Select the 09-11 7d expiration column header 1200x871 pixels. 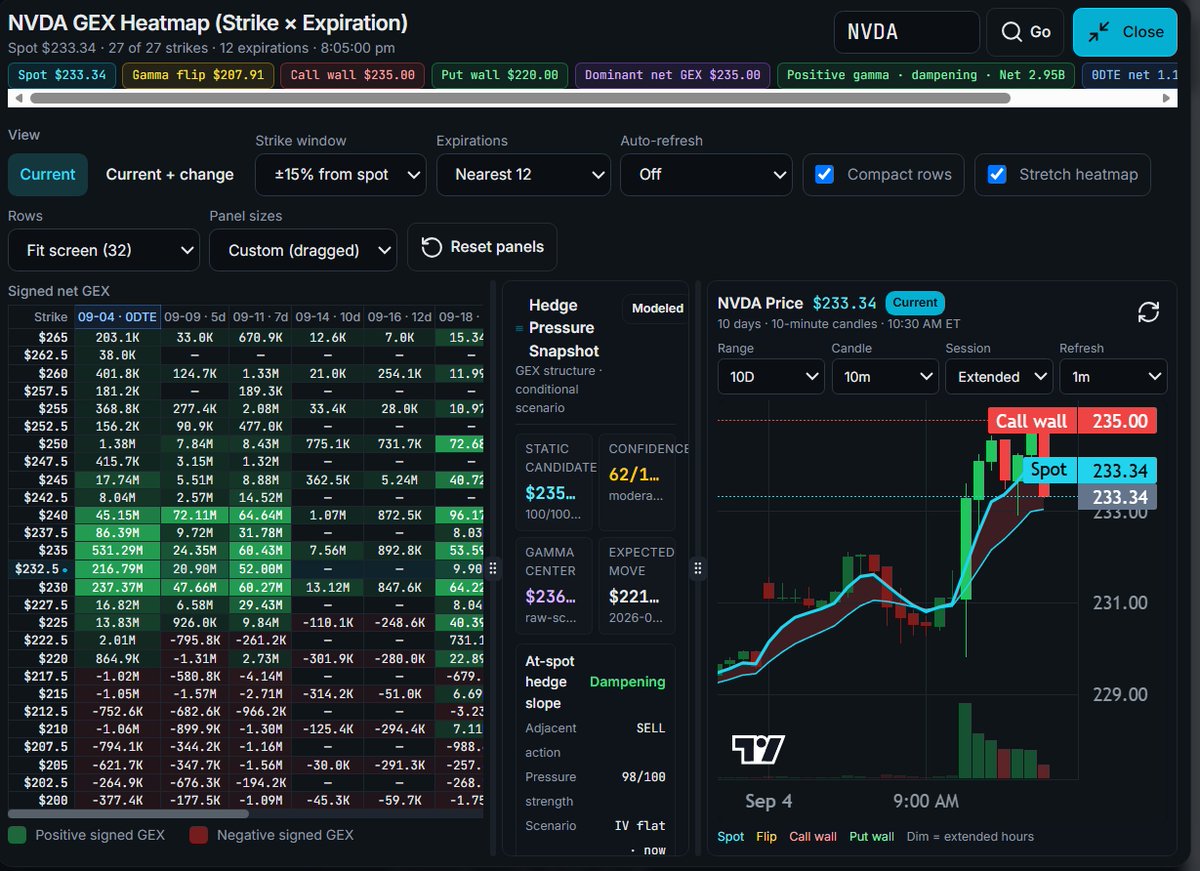[x=262, y=317]
